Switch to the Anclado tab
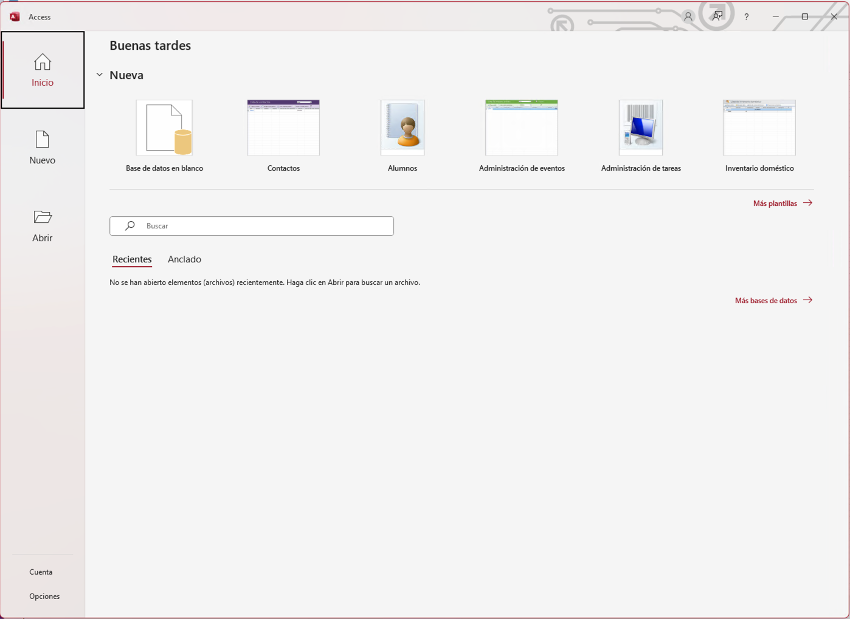Viewport: 850px width, 620px height. click(x=184, y=259)
